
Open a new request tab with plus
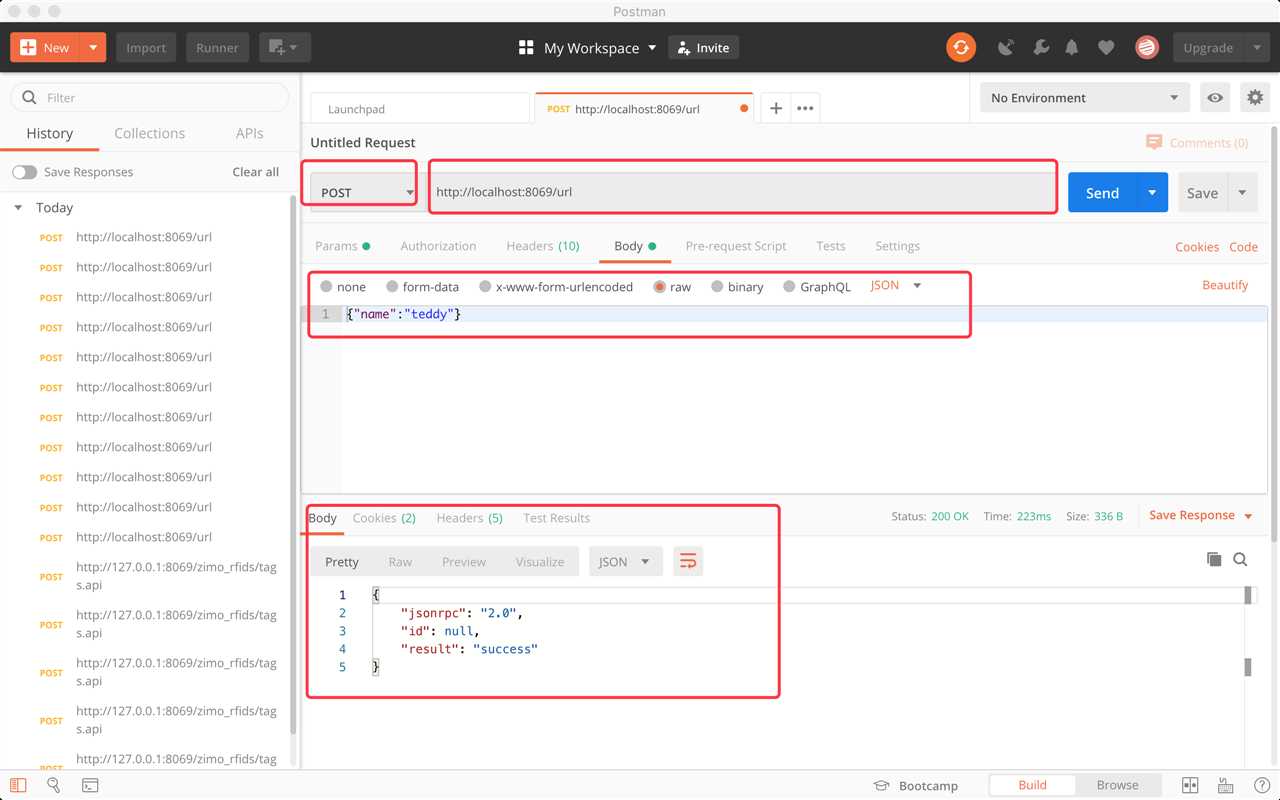click(x=775, y=108)
